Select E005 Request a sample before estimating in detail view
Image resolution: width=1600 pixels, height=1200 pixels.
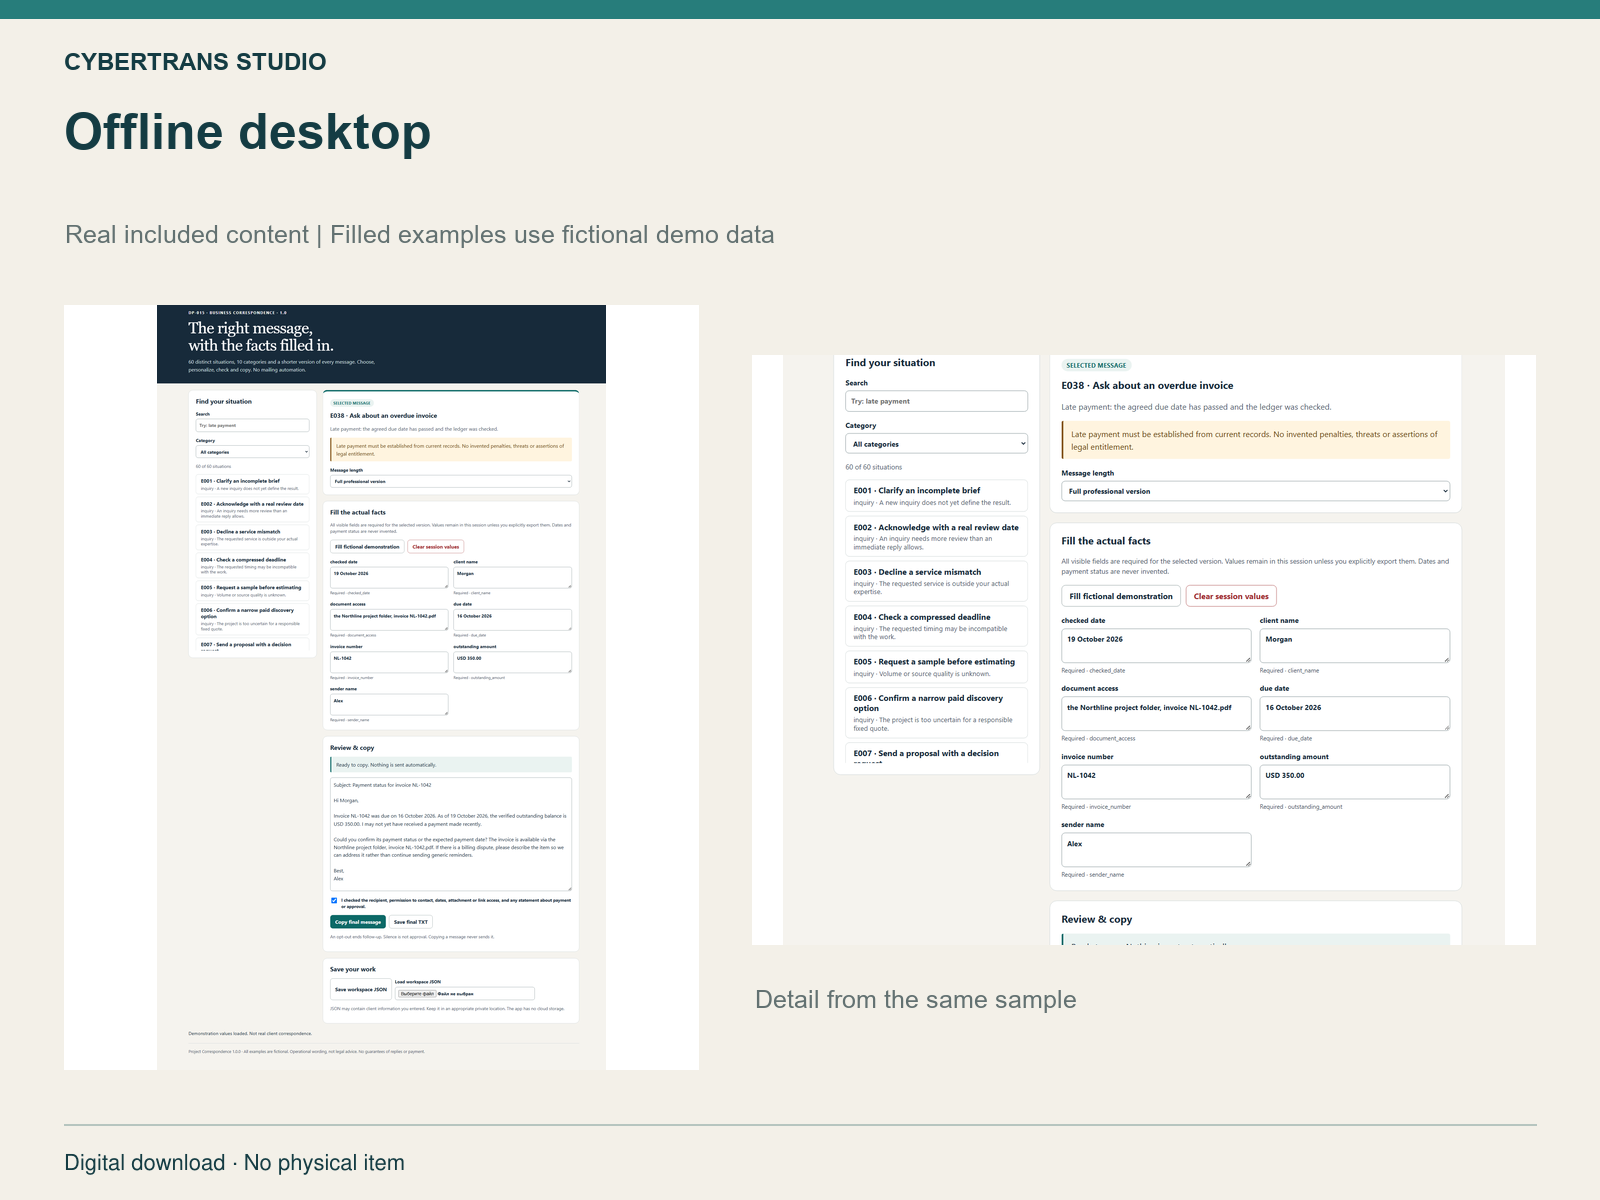pos(936,667)
